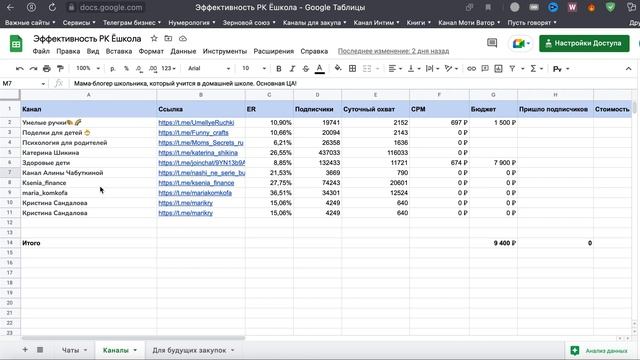Redo the last action
The height and width of the screenshot is (360, 640).
coord(33,69)
